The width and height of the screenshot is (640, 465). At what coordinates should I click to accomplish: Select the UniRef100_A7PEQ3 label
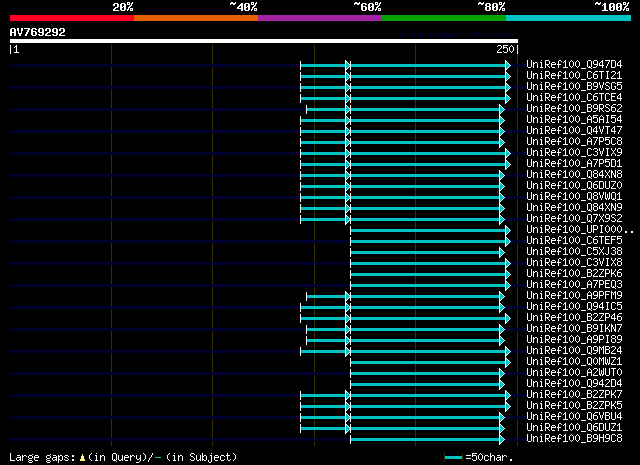tap(574, 285)
